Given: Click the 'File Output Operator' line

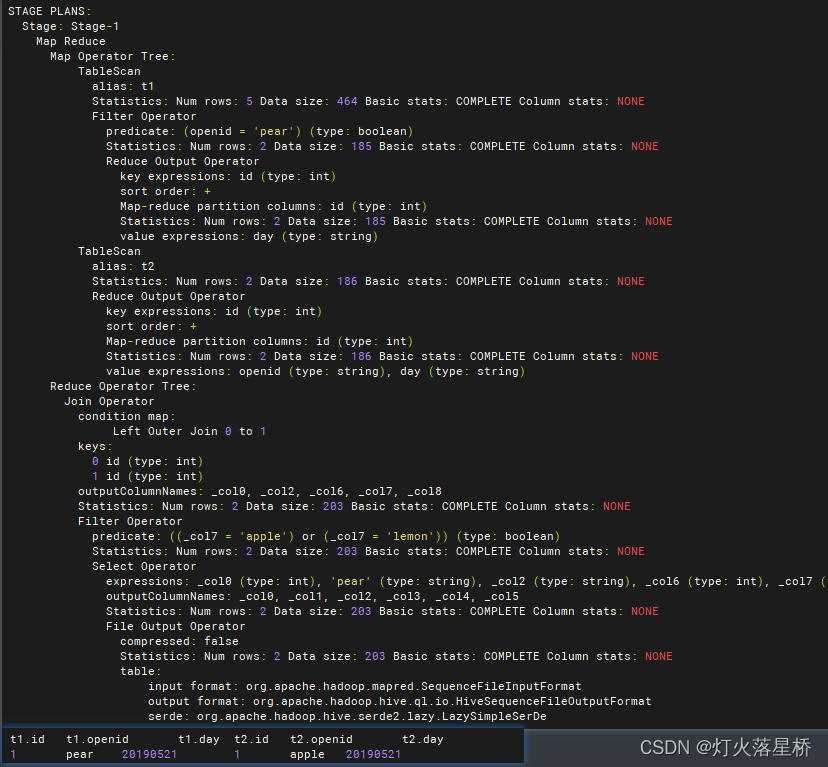Looking at the screenshot, I should [x=175, y=626].
